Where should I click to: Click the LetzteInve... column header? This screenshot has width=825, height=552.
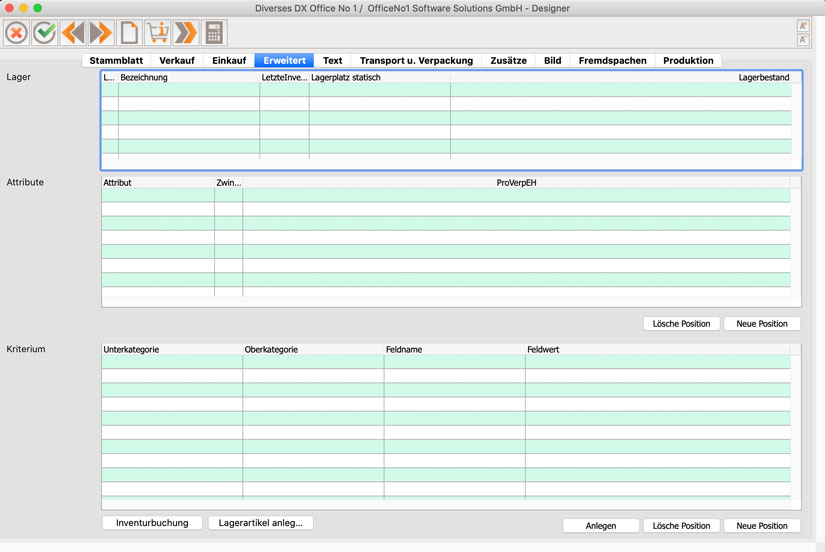tap(284, 77)
